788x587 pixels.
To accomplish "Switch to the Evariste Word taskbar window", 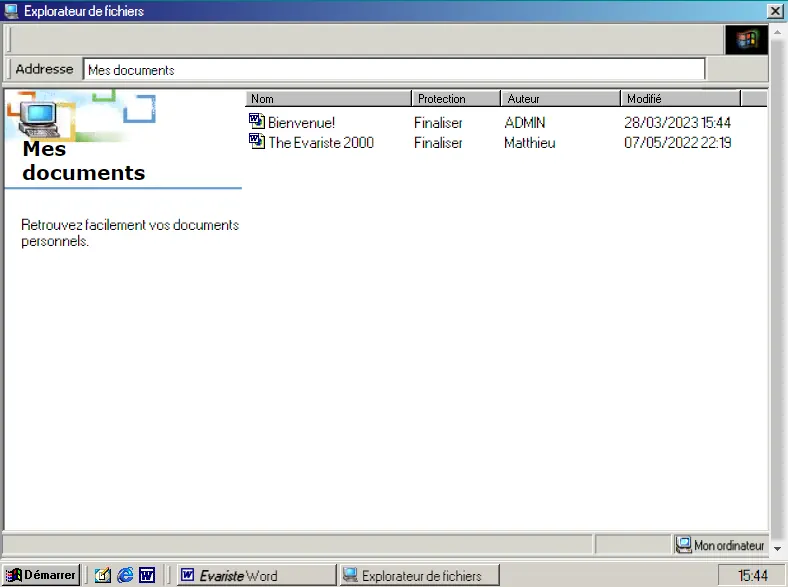I will pyautogui.click(x=256, y=575).
